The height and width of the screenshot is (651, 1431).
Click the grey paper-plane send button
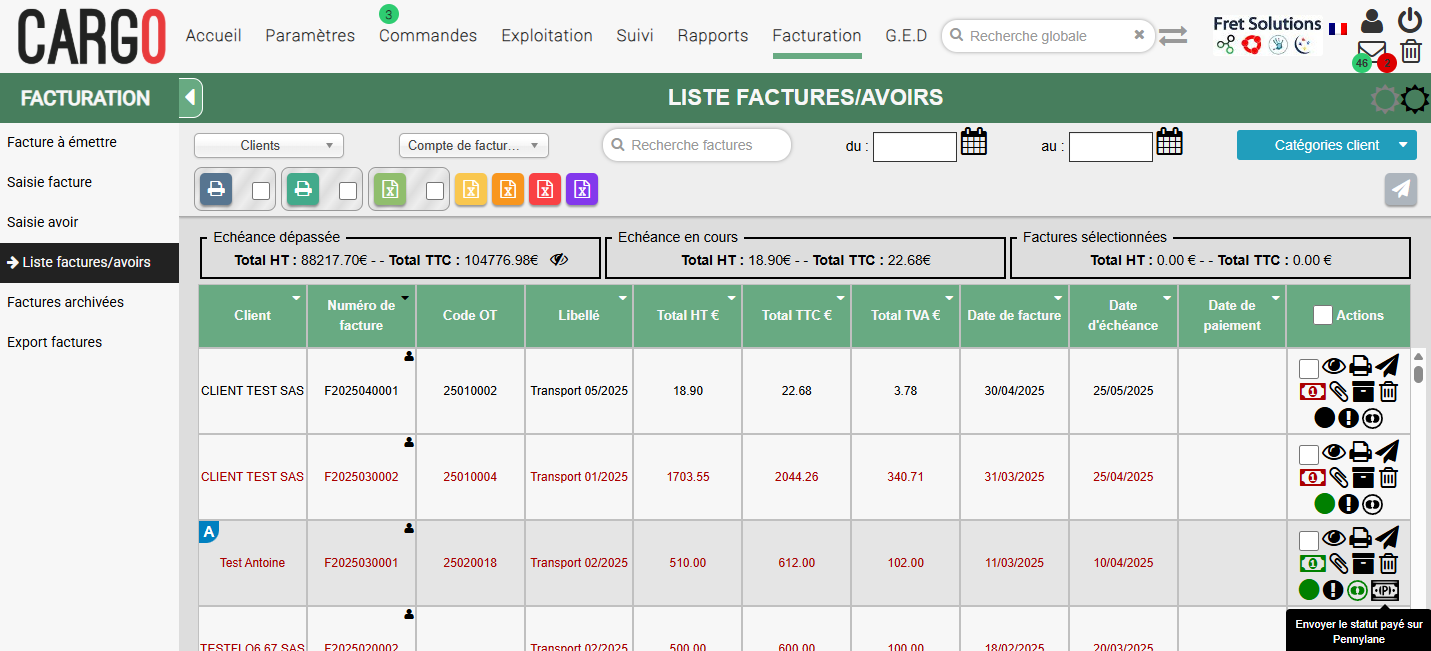click(1401, 190)
